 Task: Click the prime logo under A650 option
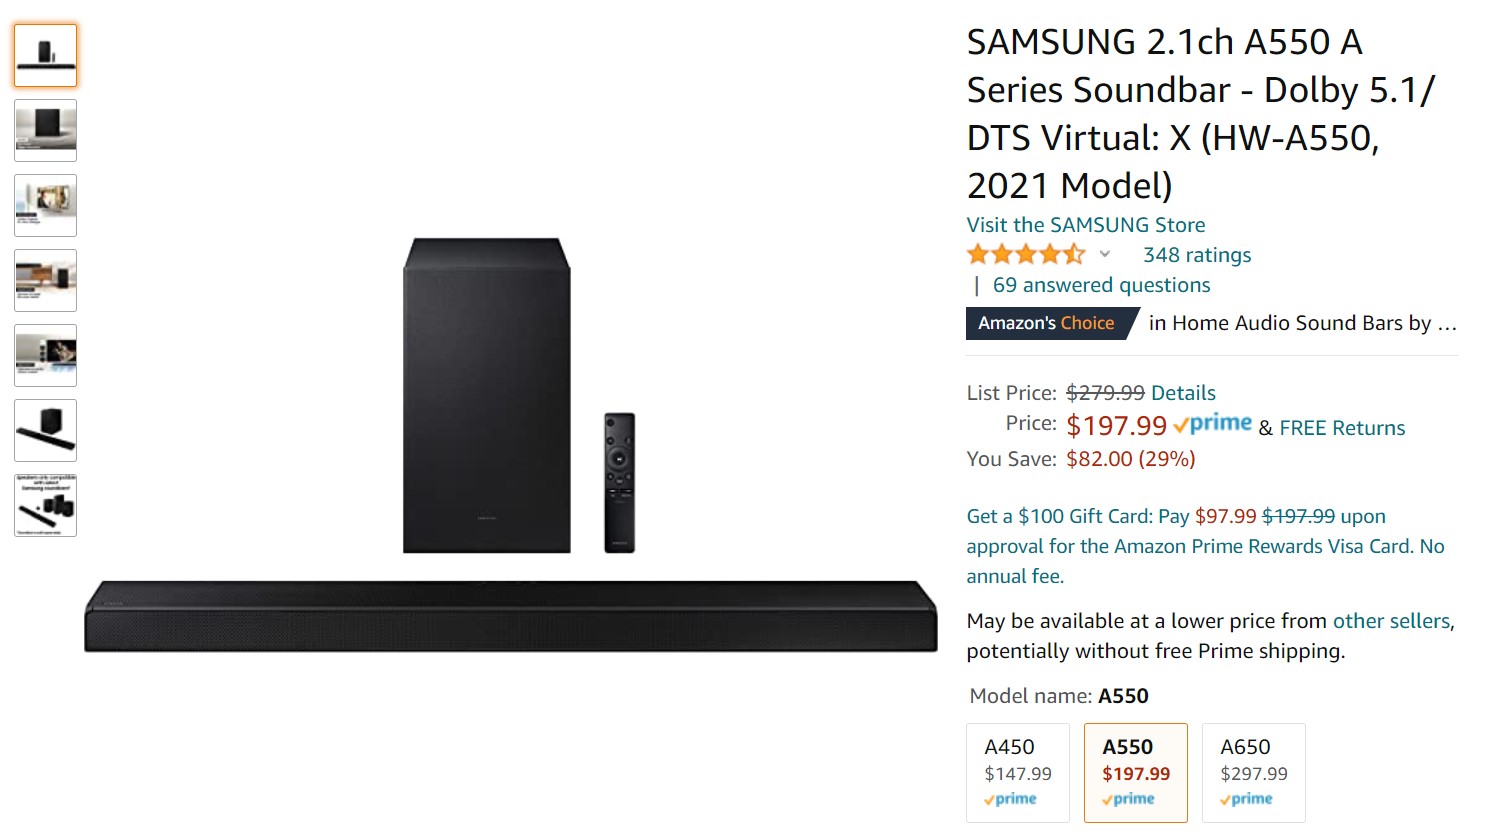(1247, 799)
